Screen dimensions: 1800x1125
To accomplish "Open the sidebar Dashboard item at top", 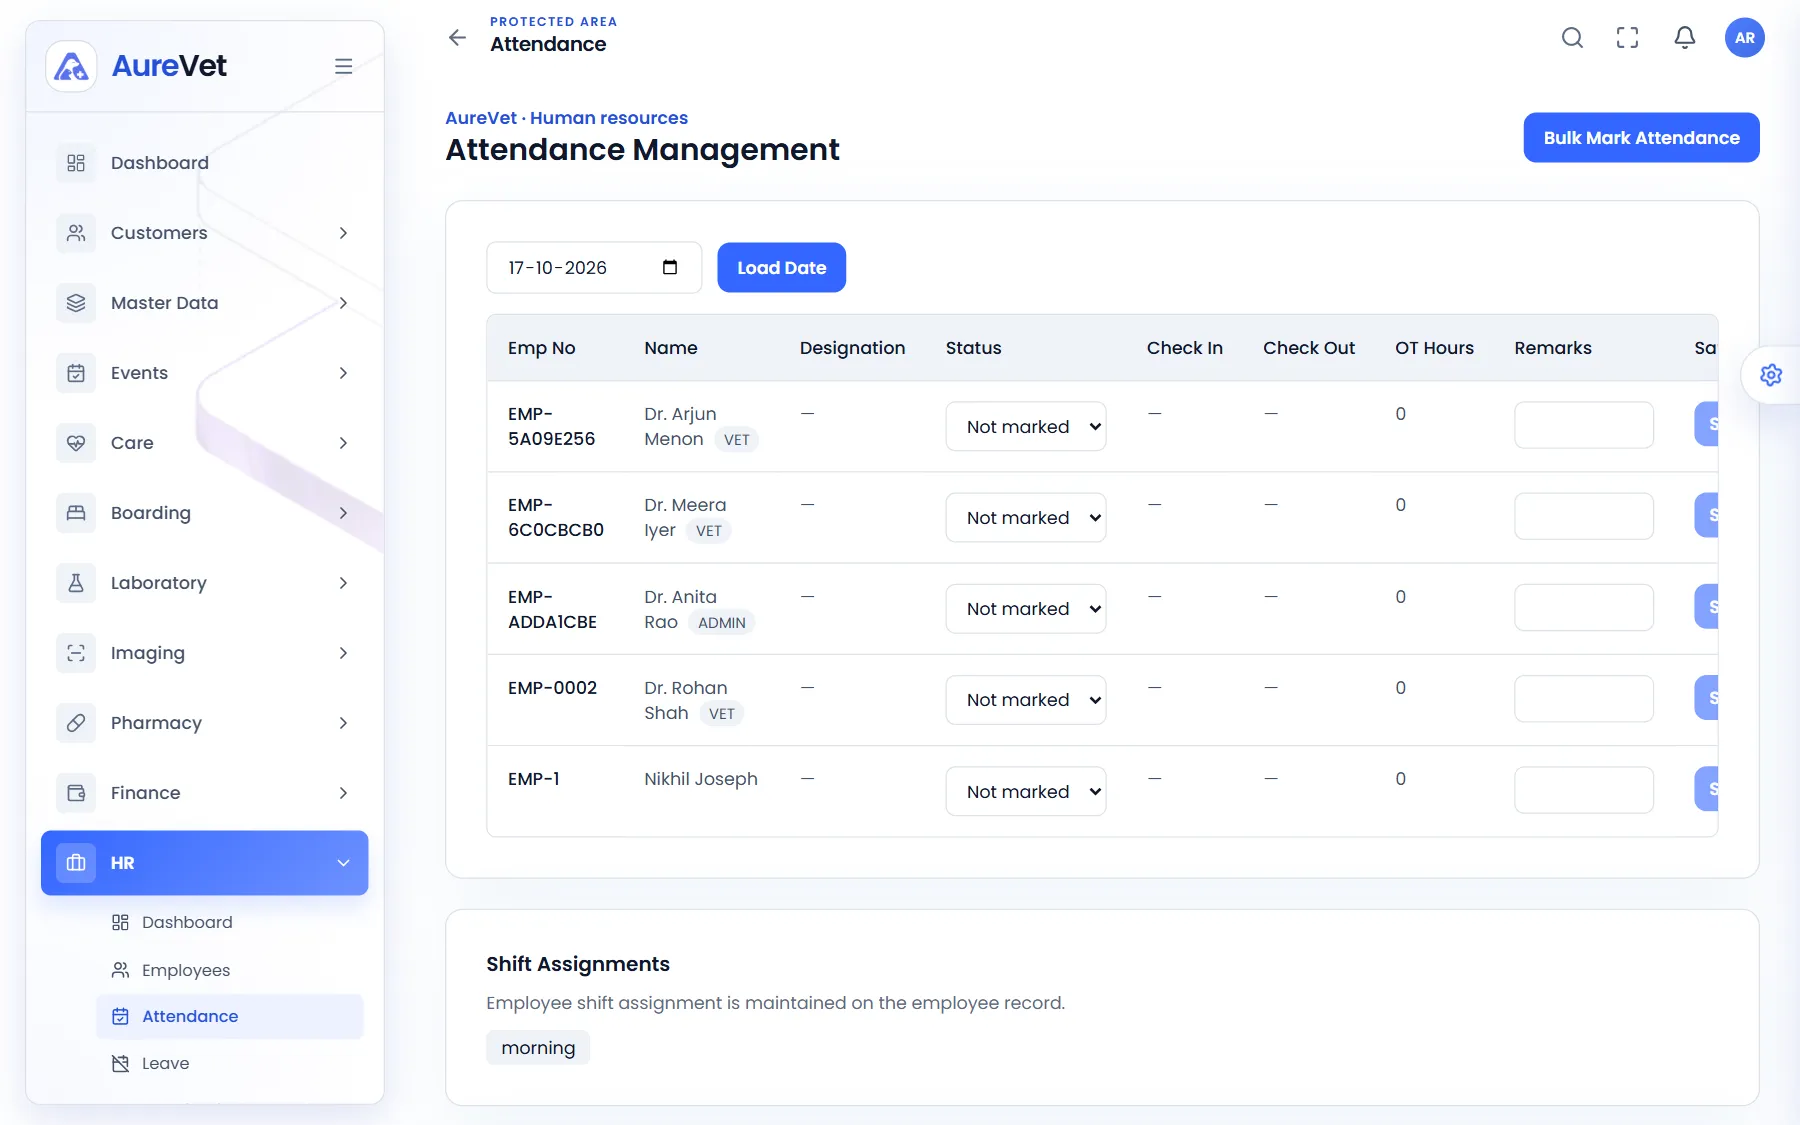I will coord(205,163).
